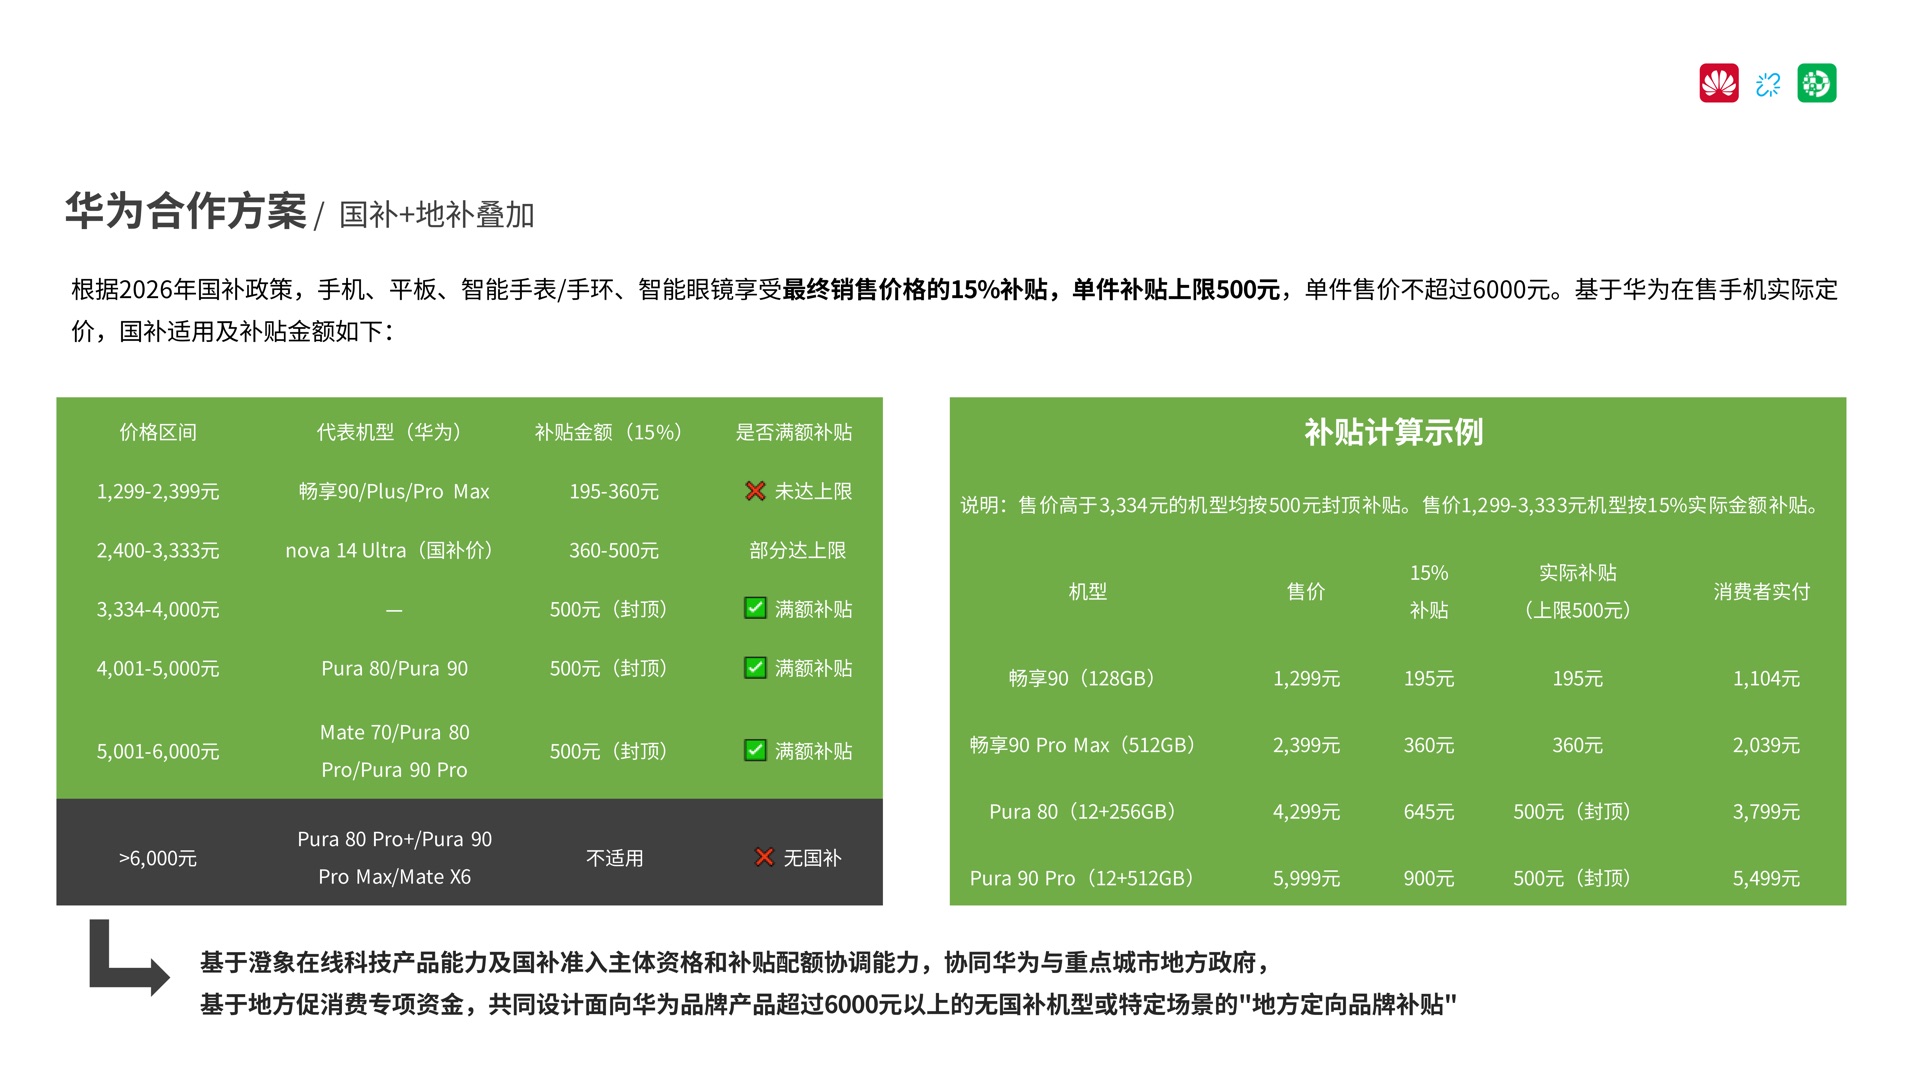Click the red X beside 无国补

[764, 857]
